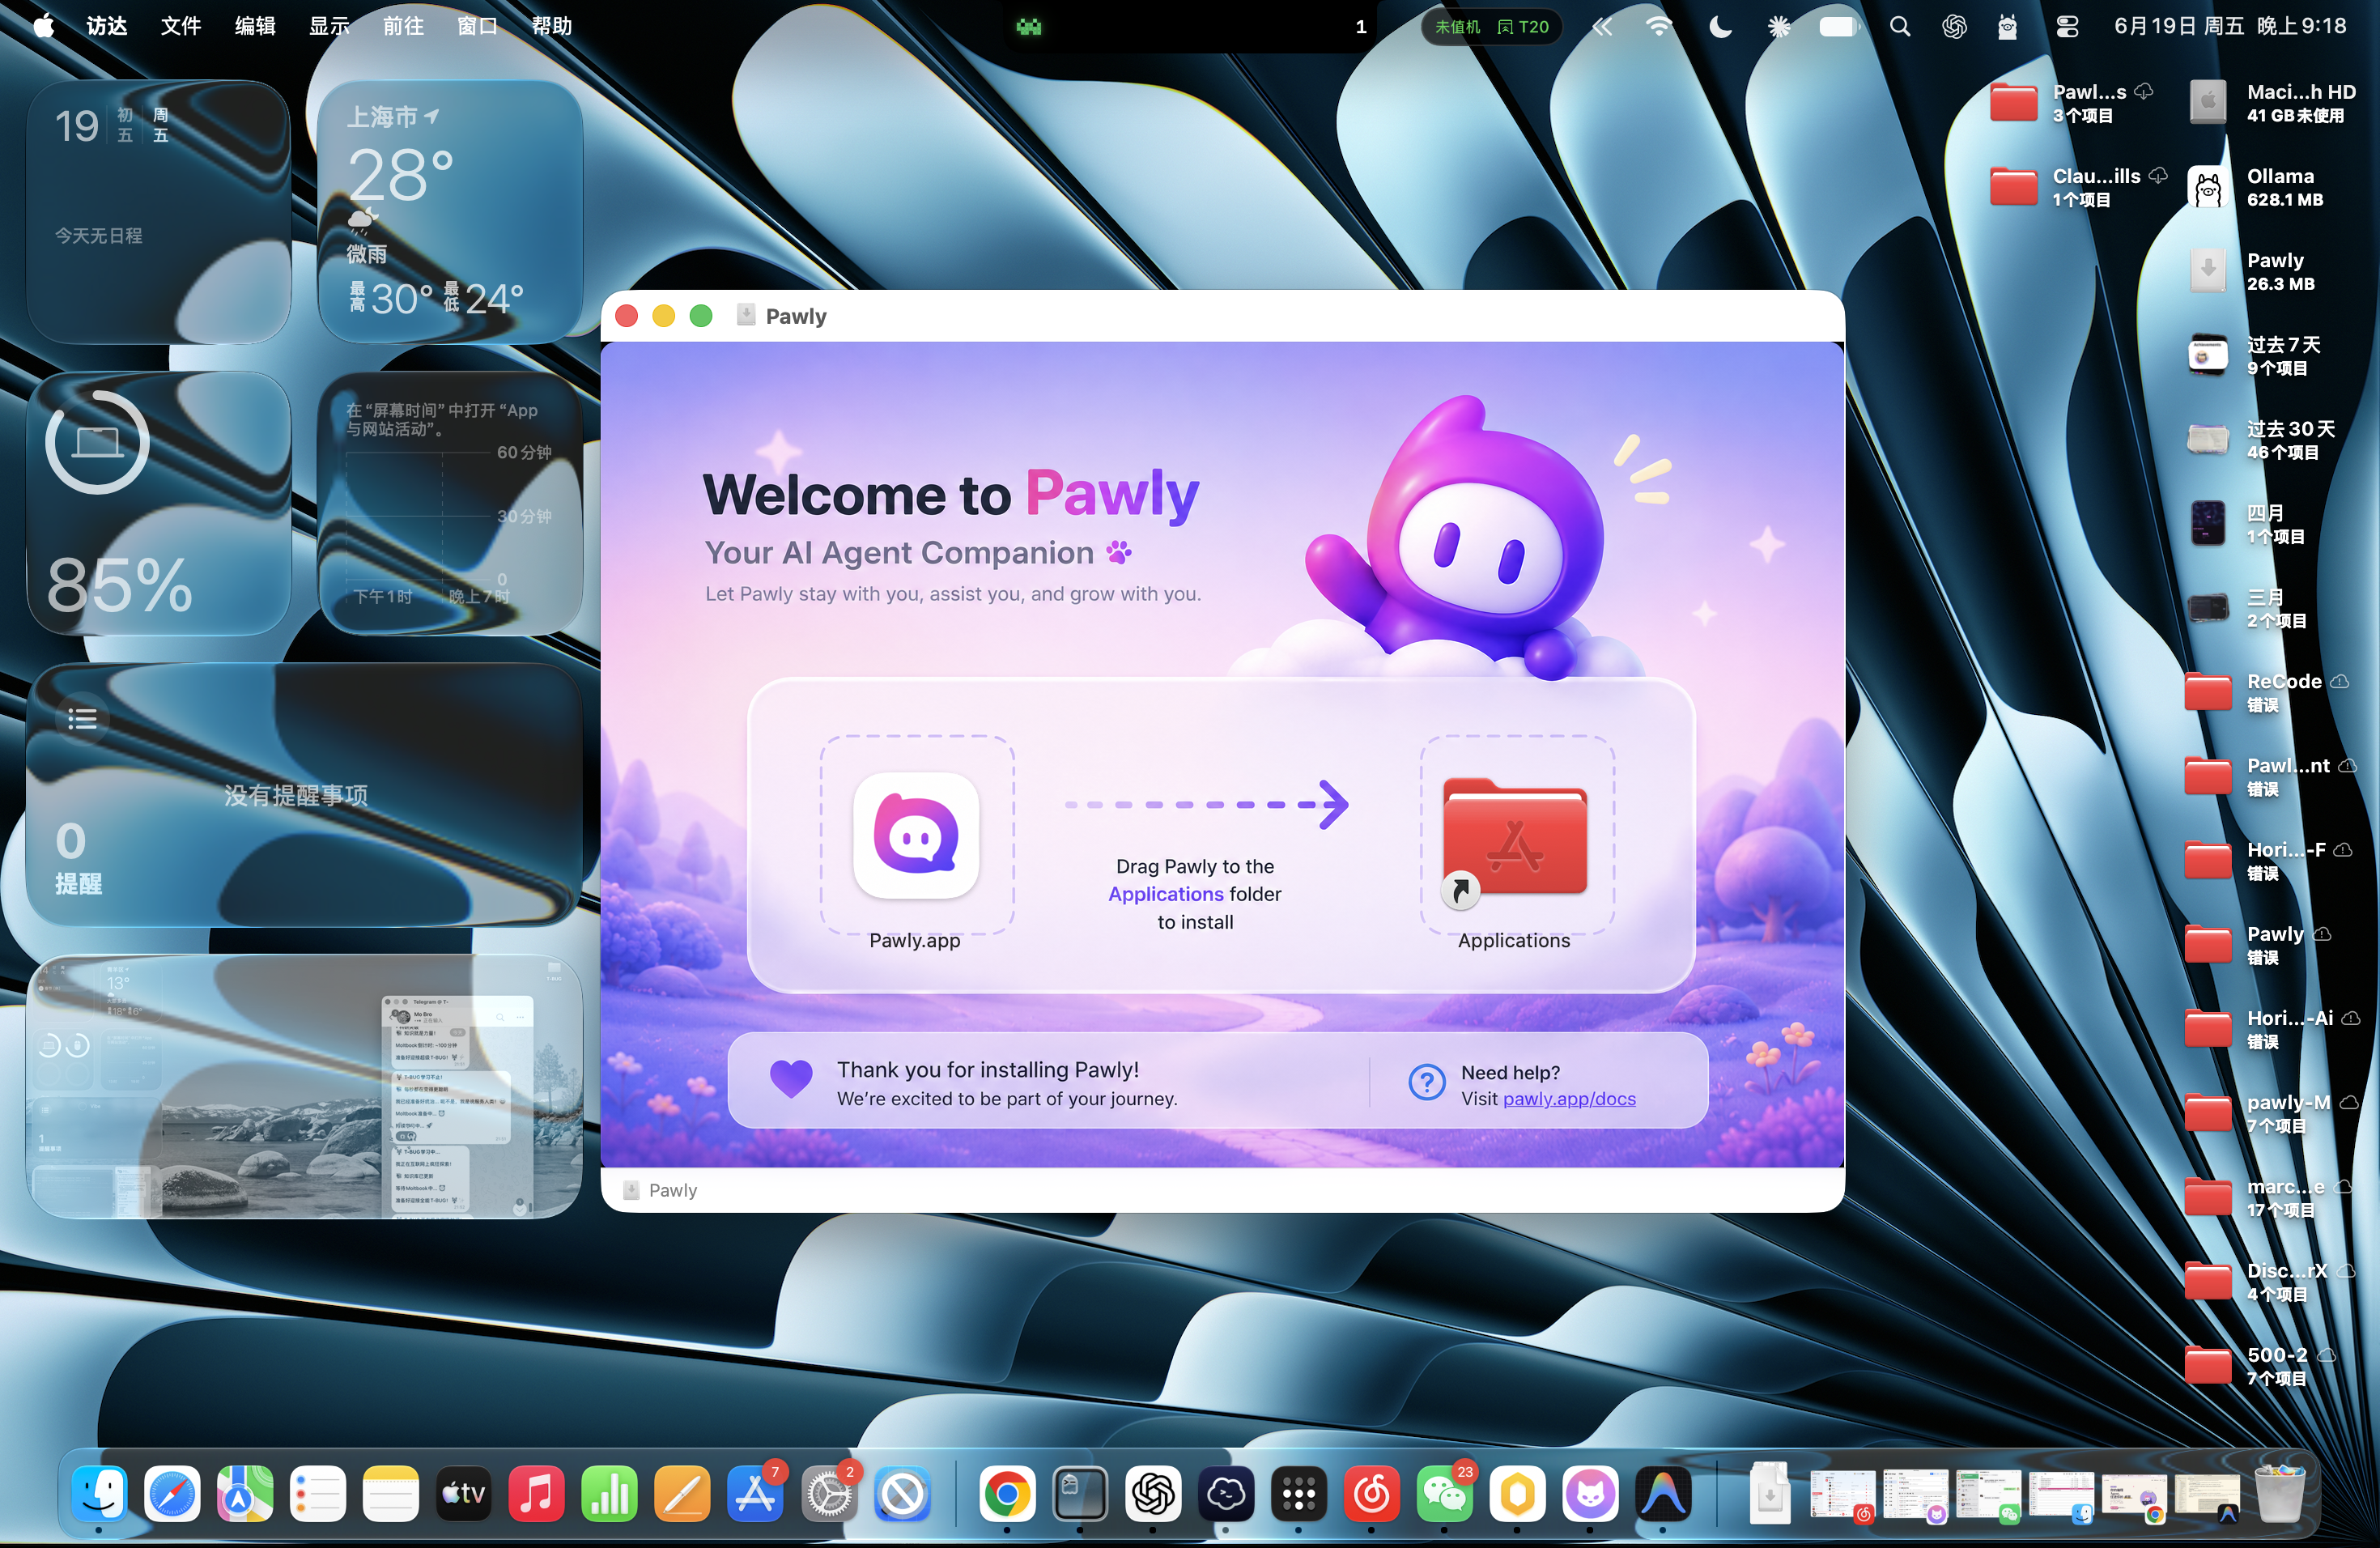This screenshot has width=2380, height=1548.
Task: Click the Pawly disk proxy icon in title bar
Action: [x=745, y=316]
